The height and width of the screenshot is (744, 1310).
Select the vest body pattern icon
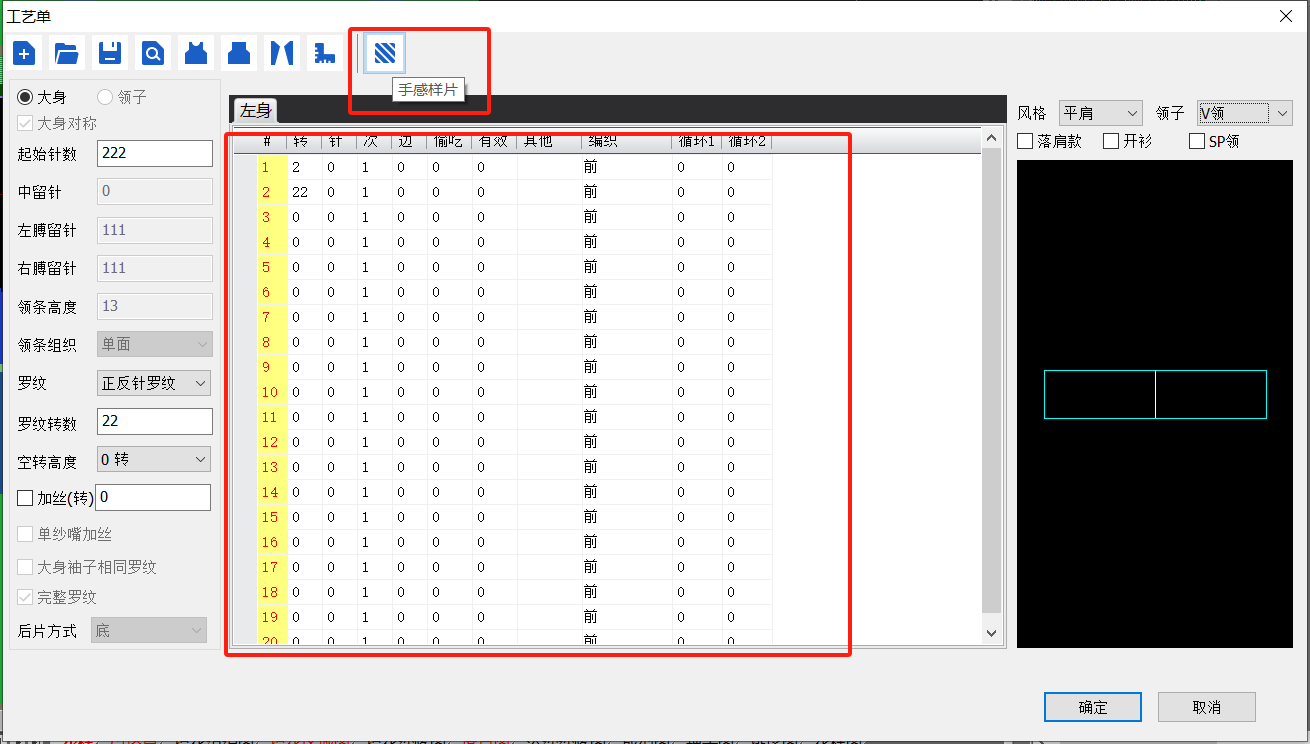click(x=196, y=52)
